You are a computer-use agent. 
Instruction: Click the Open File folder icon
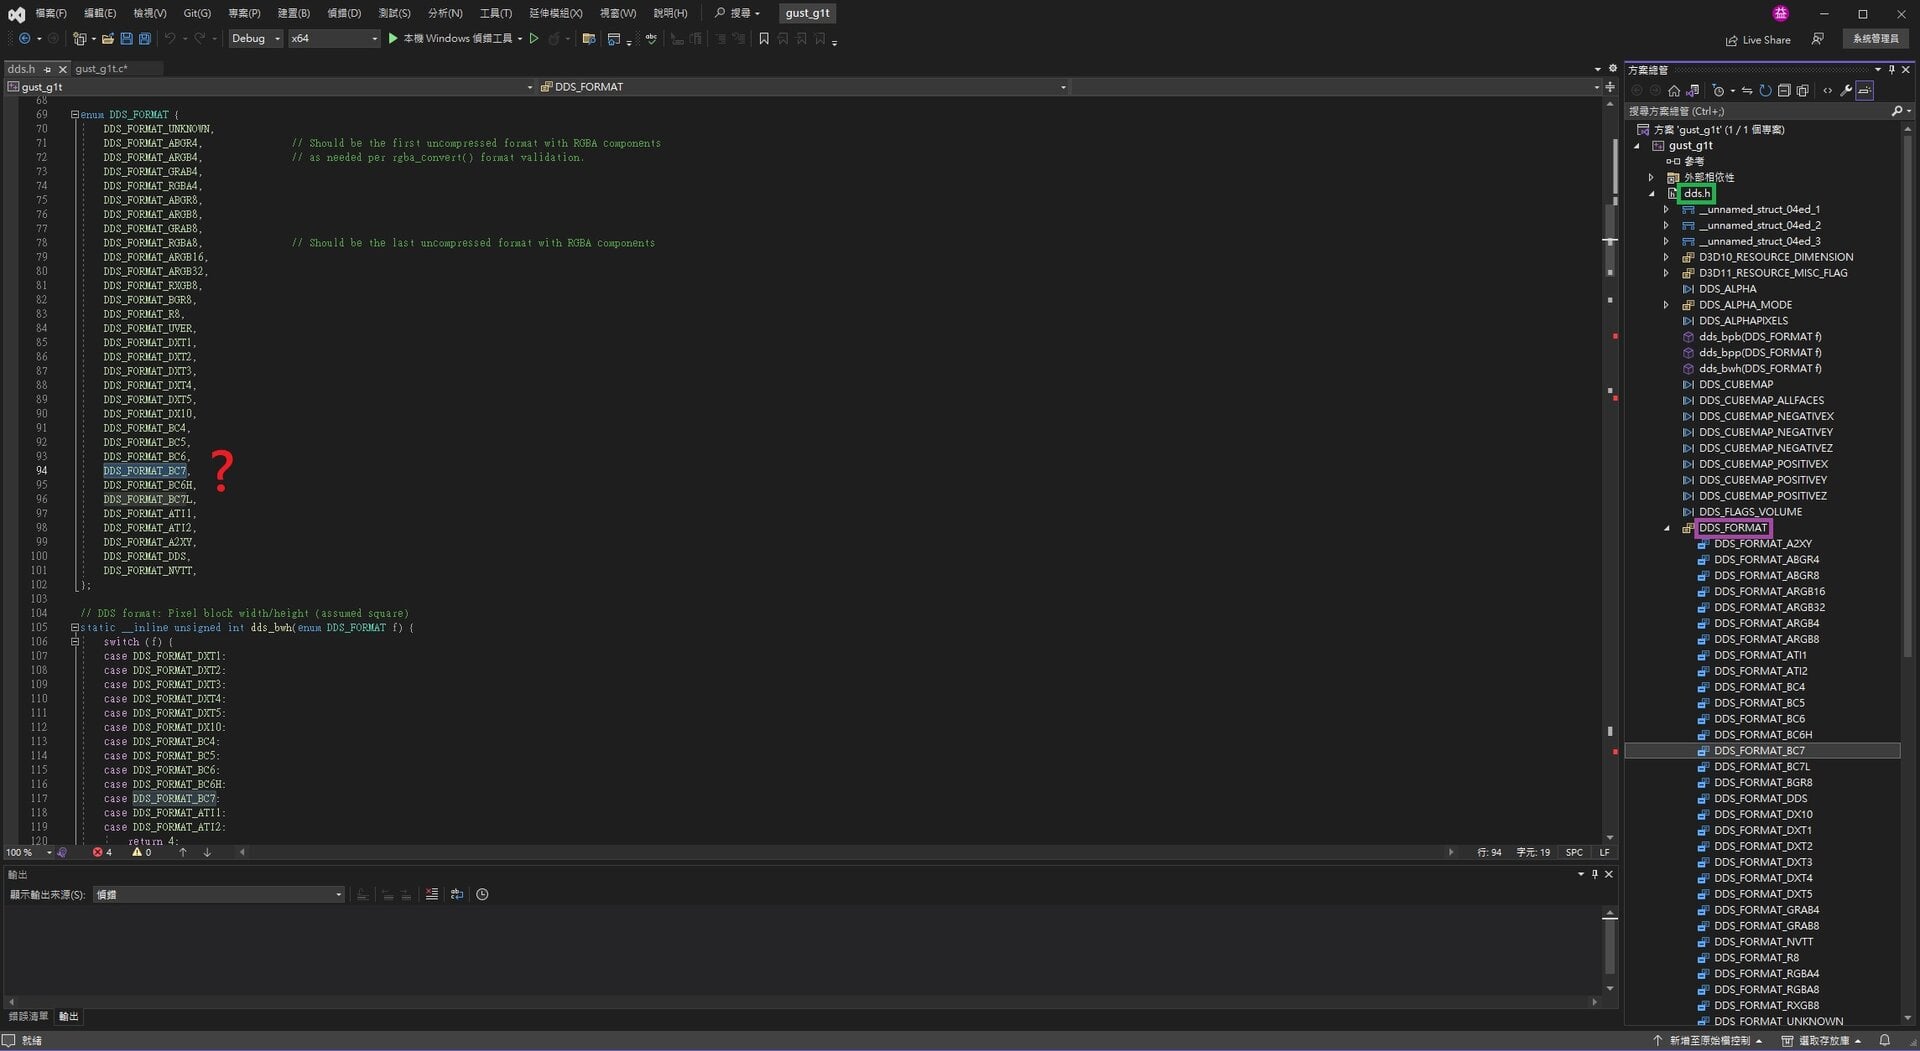coord(107,38)
